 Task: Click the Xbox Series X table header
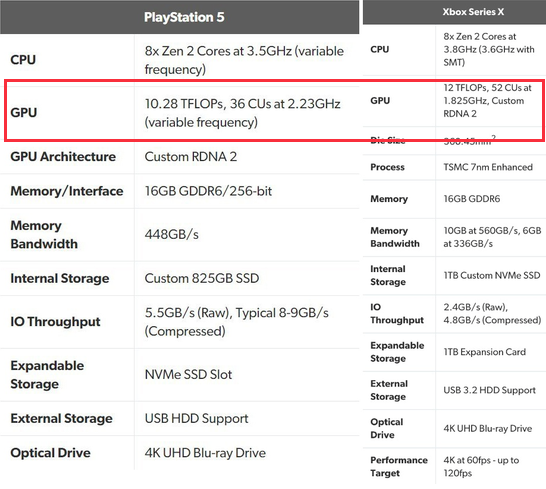point(473,12)
